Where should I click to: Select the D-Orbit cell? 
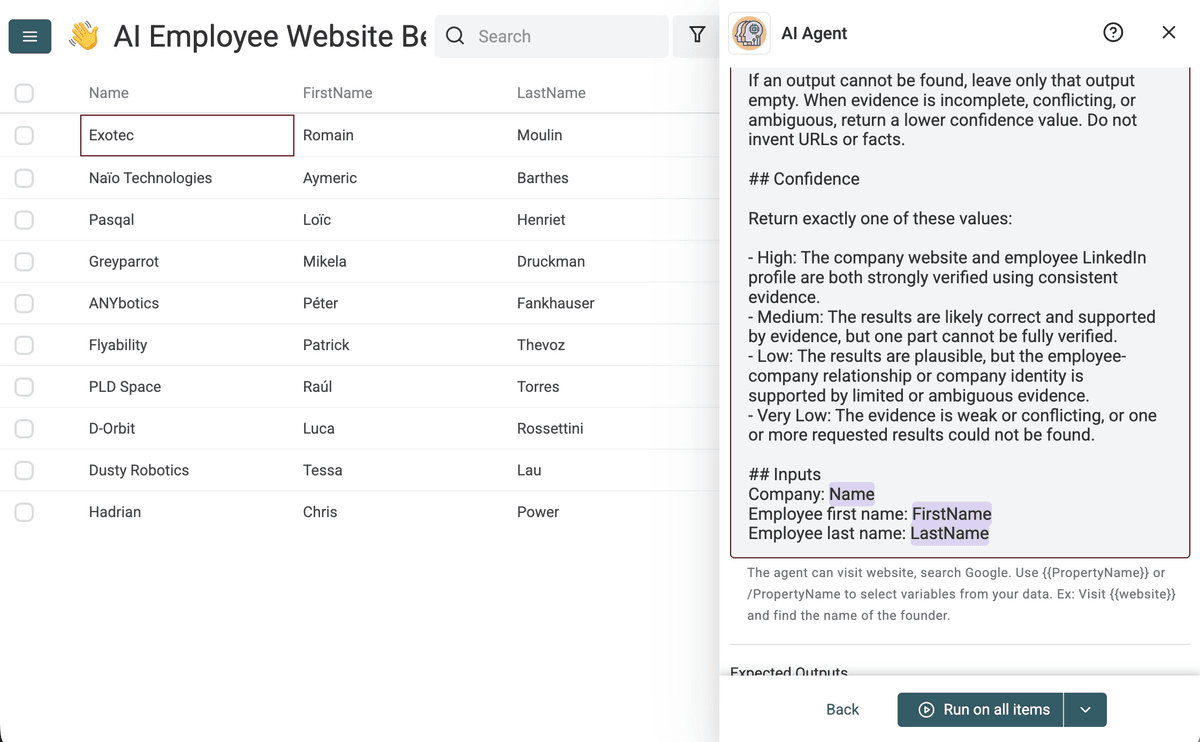click(187, 429)
